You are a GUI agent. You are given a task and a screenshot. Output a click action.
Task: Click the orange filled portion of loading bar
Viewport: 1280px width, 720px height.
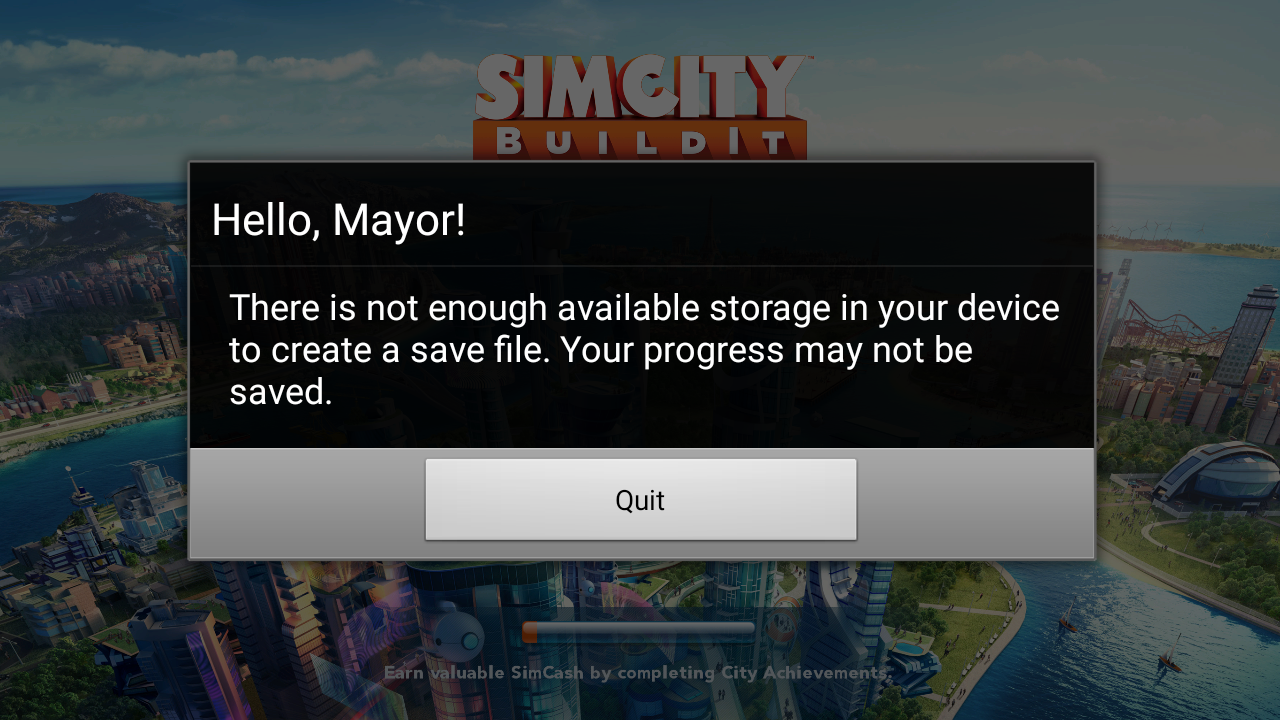(530, 632)
